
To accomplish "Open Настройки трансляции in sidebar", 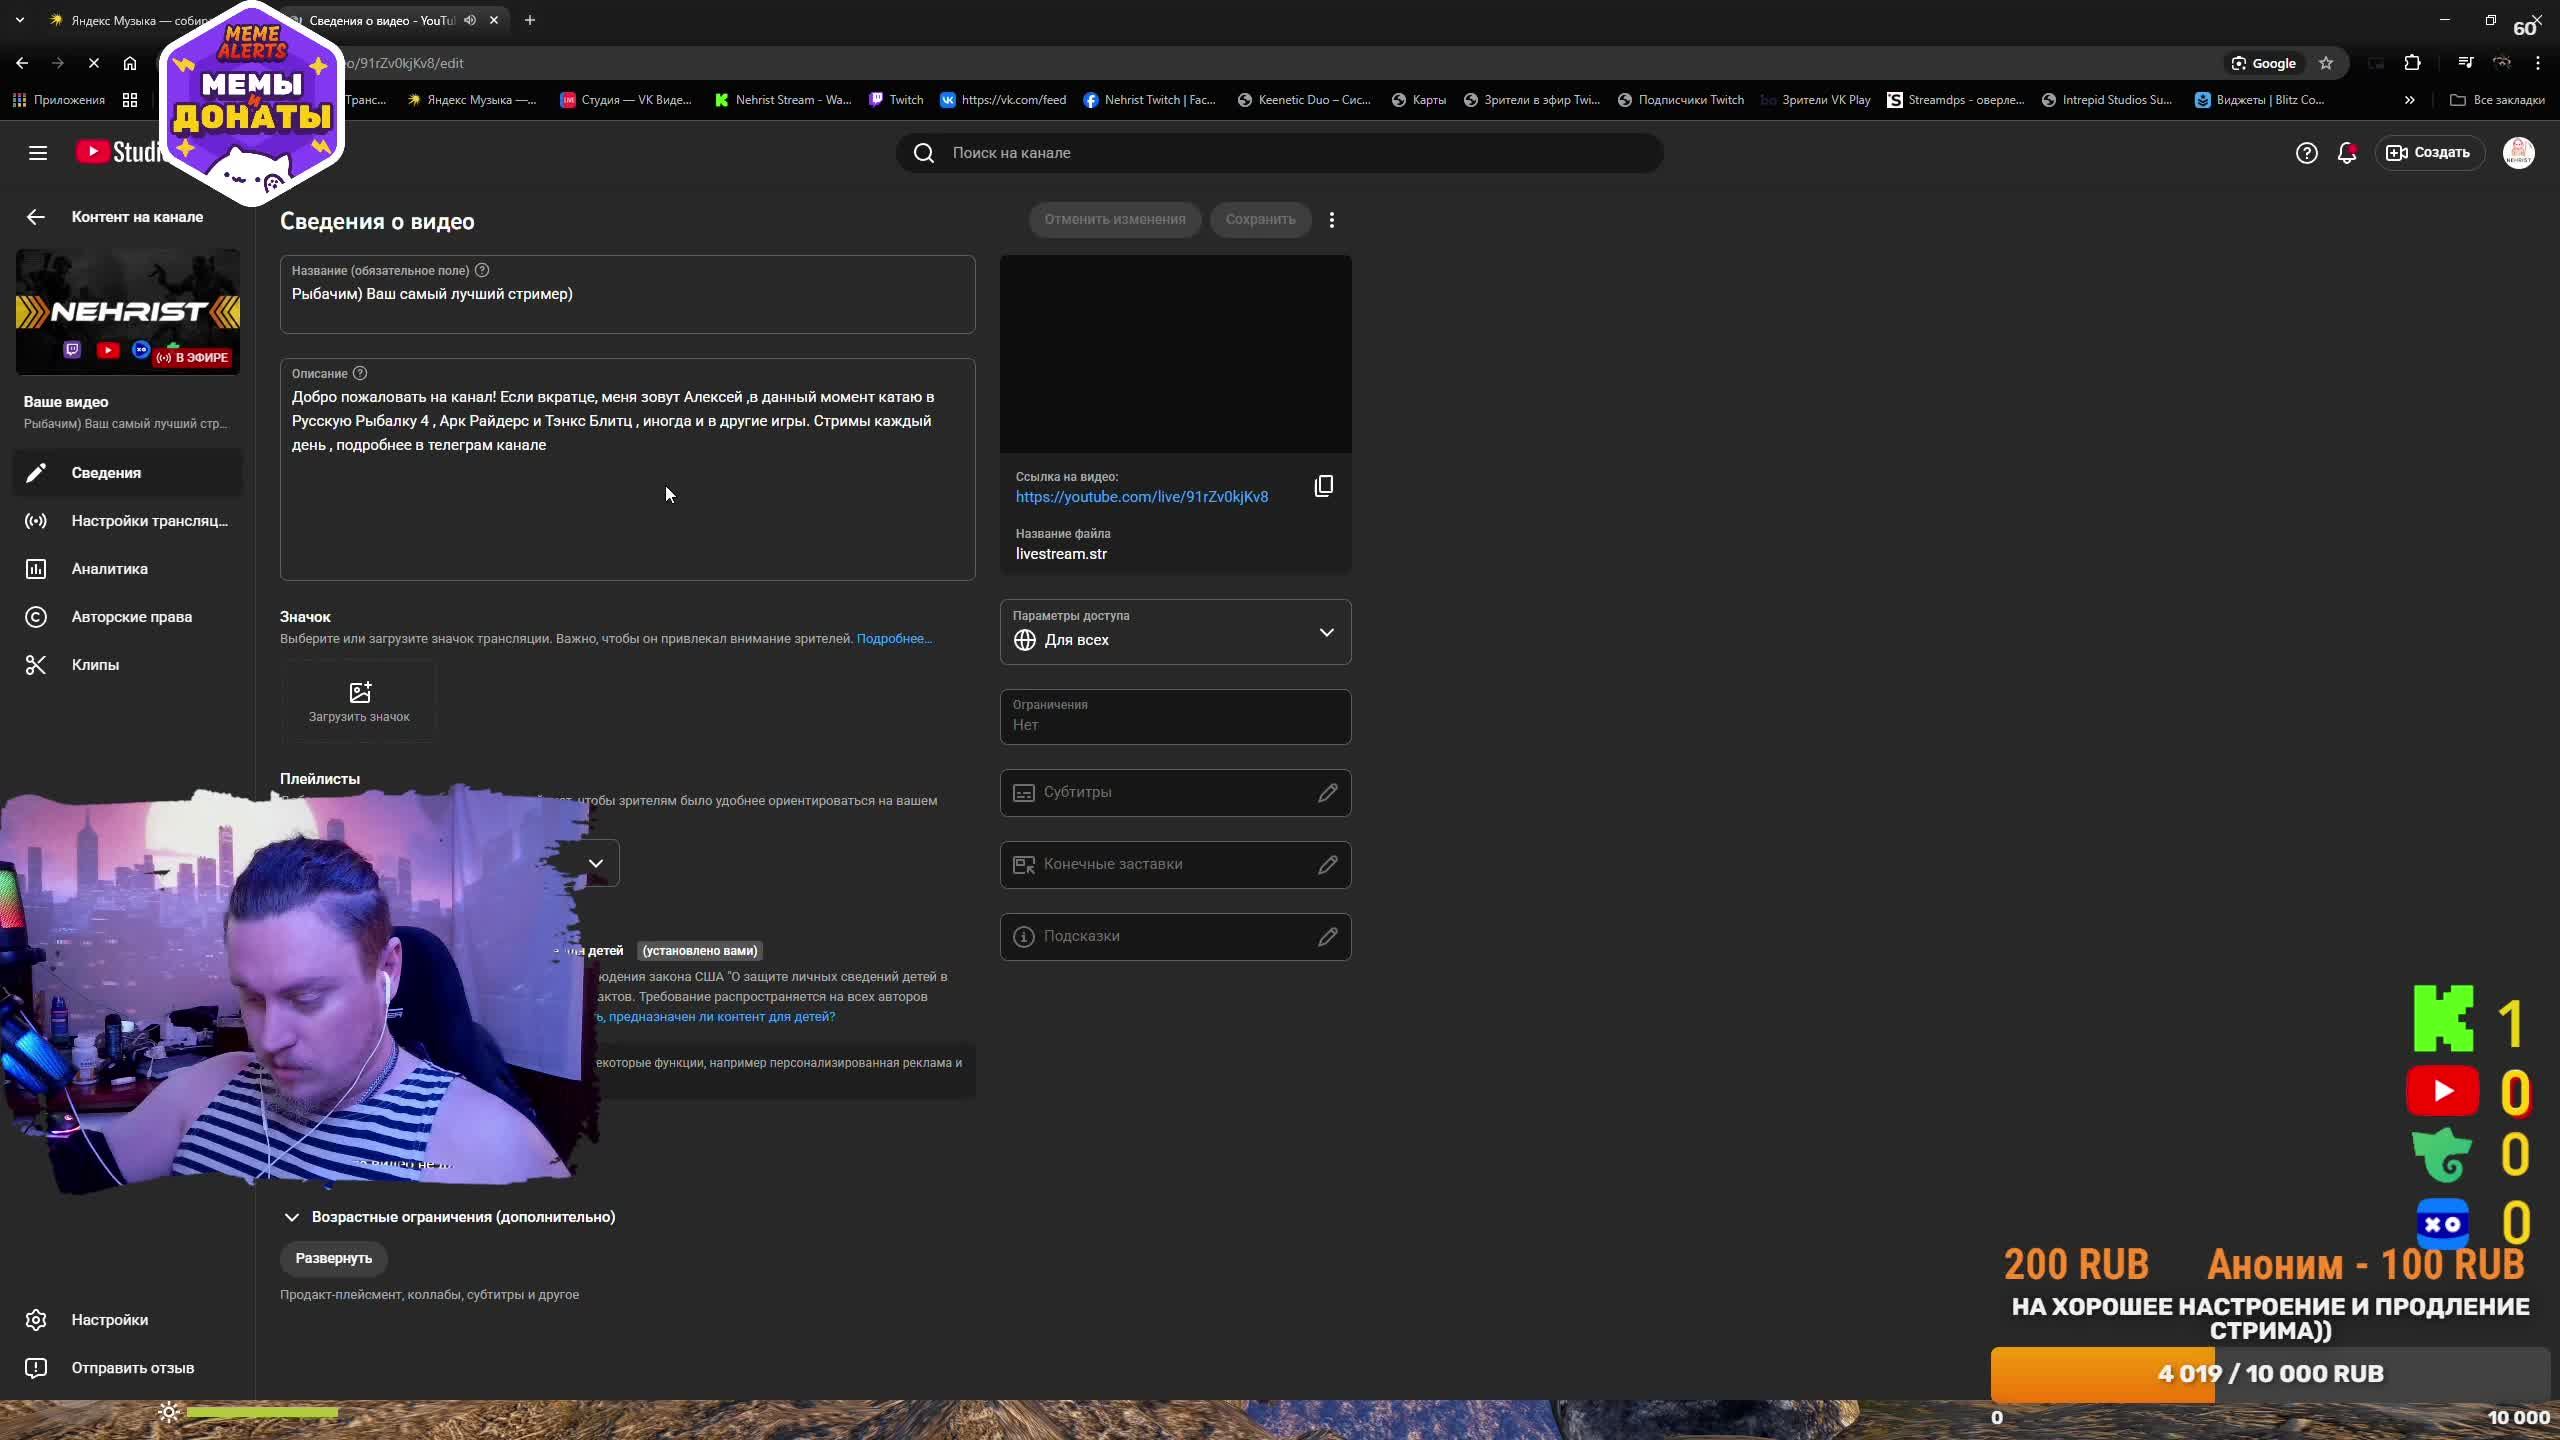I will 149,521.
